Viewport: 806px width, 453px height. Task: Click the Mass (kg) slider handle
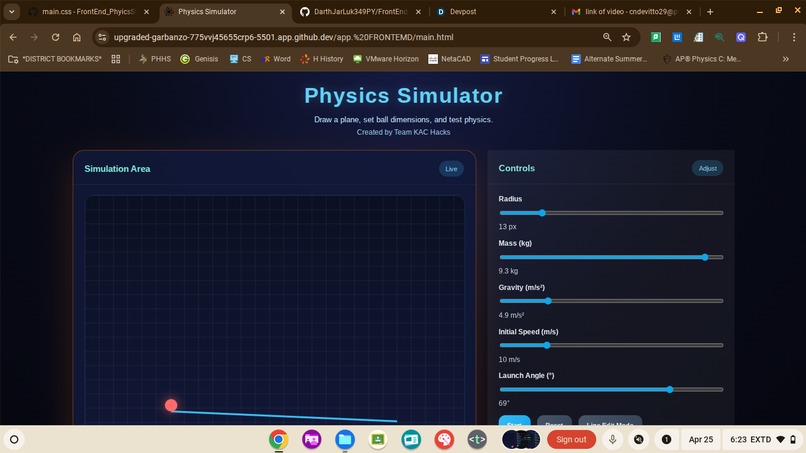[x=705, y=257]
